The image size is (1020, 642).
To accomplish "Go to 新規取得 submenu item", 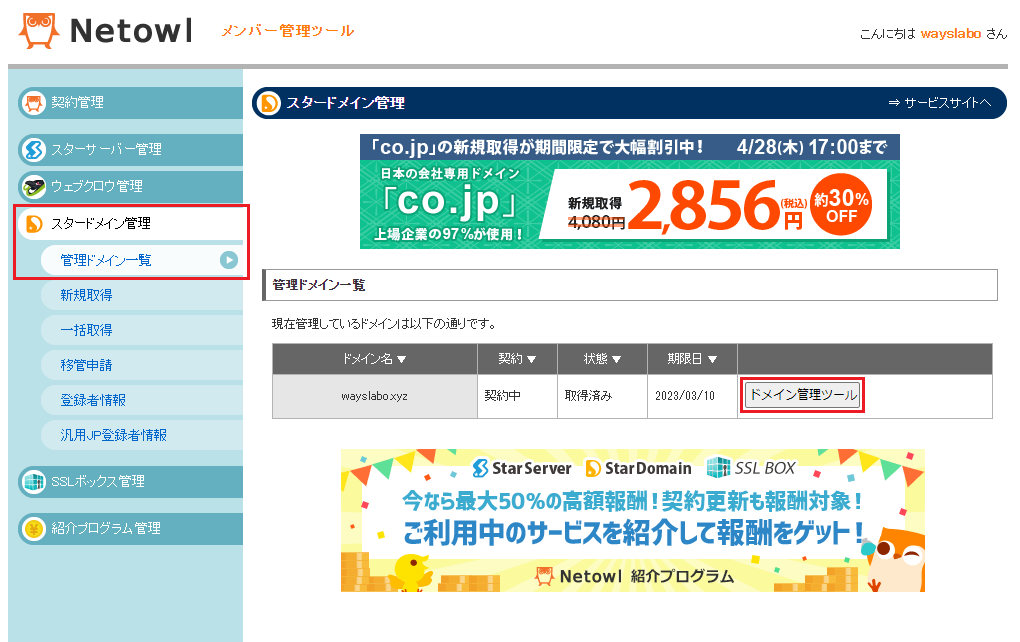I will coord(142,295).
